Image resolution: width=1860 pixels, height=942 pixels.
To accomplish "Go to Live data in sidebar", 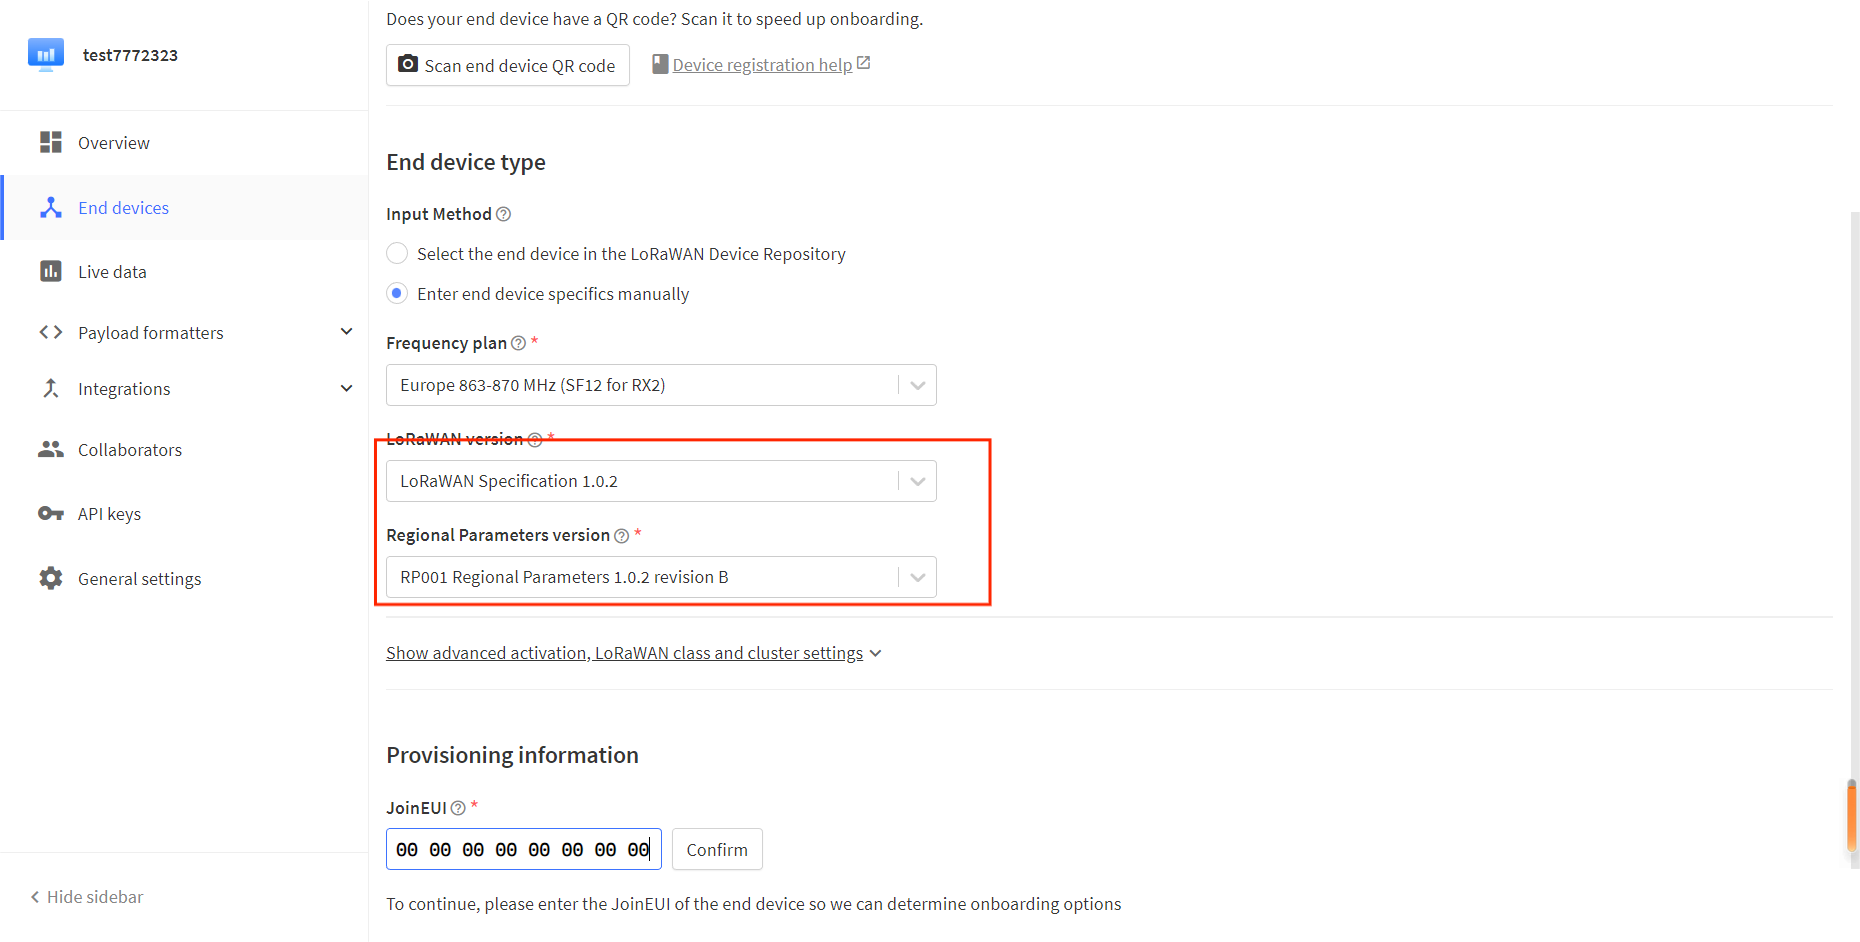I will (x=112, y=272).
